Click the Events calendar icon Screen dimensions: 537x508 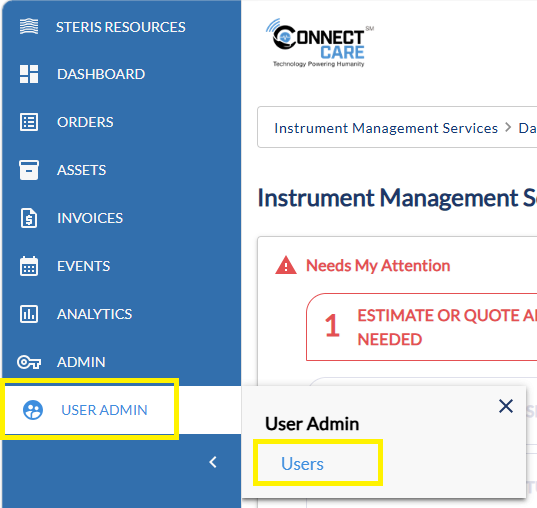[x=29, y=266]
